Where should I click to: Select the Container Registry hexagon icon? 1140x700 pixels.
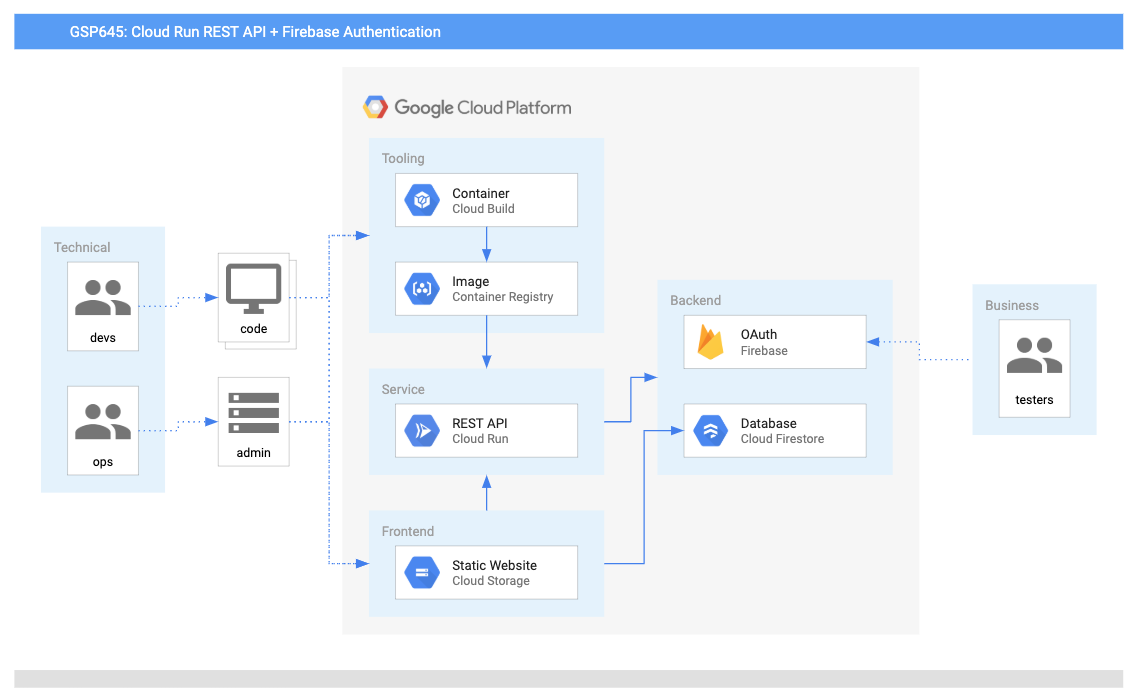422,289
